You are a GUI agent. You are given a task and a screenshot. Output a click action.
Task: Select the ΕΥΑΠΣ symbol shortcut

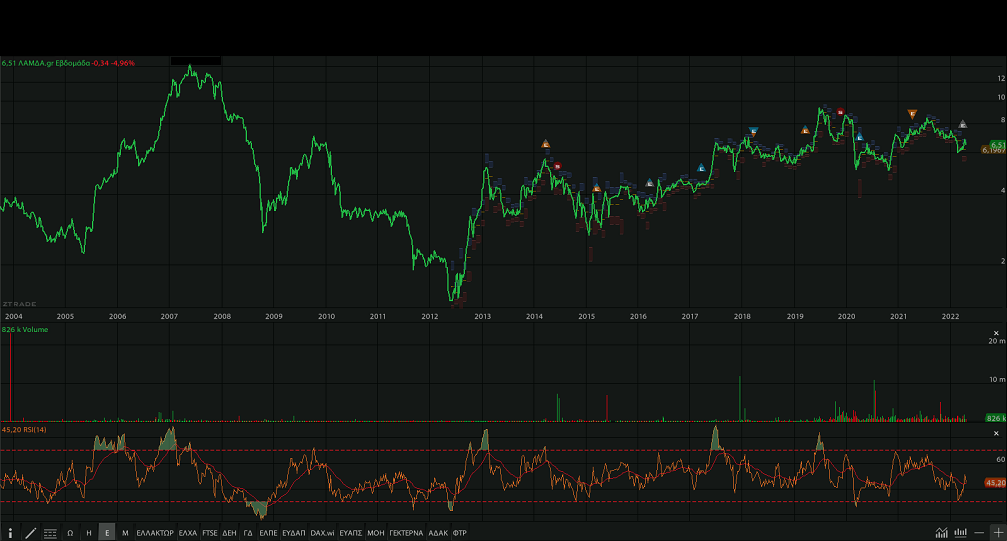[351, 533]
